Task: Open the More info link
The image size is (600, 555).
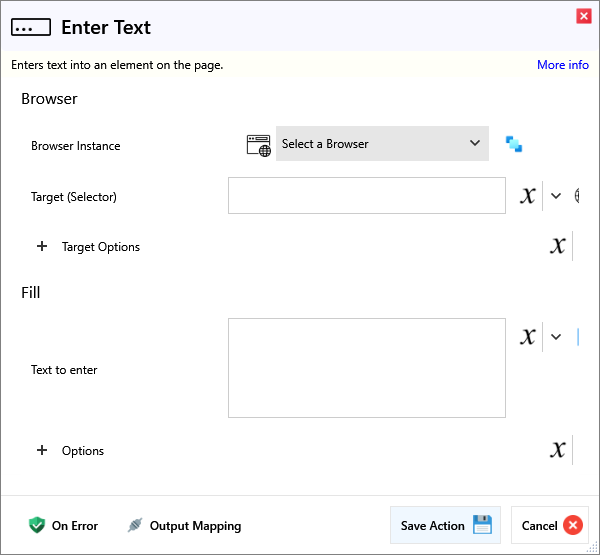Action: [x=562, y=65]
